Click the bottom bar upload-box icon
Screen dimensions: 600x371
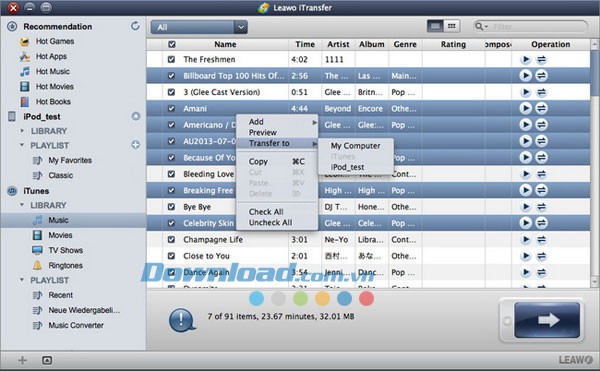point(47,360)
